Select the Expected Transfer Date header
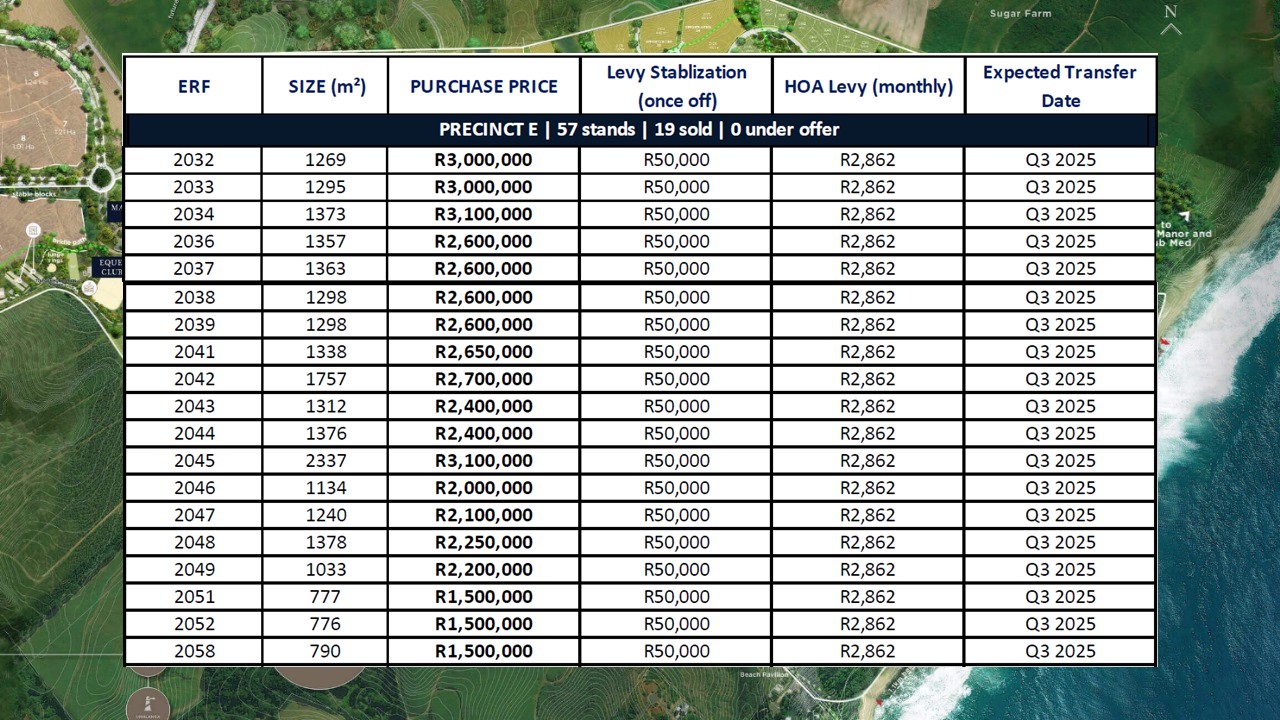1280x720 pixels. point(1060,86)
